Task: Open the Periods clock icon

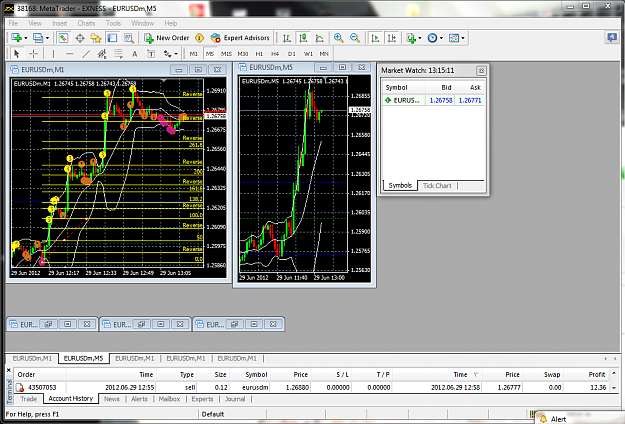Action: [x=432, y=38]
